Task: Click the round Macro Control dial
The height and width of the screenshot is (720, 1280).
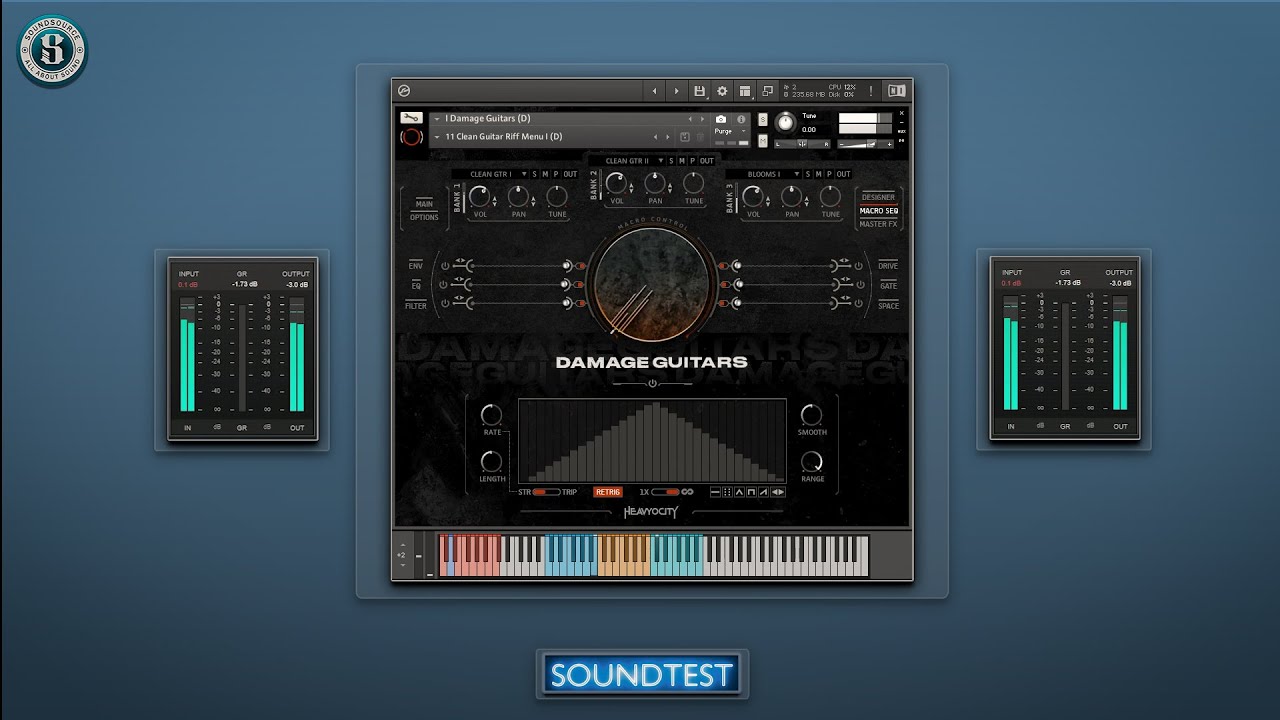Action: coord(651,284)
